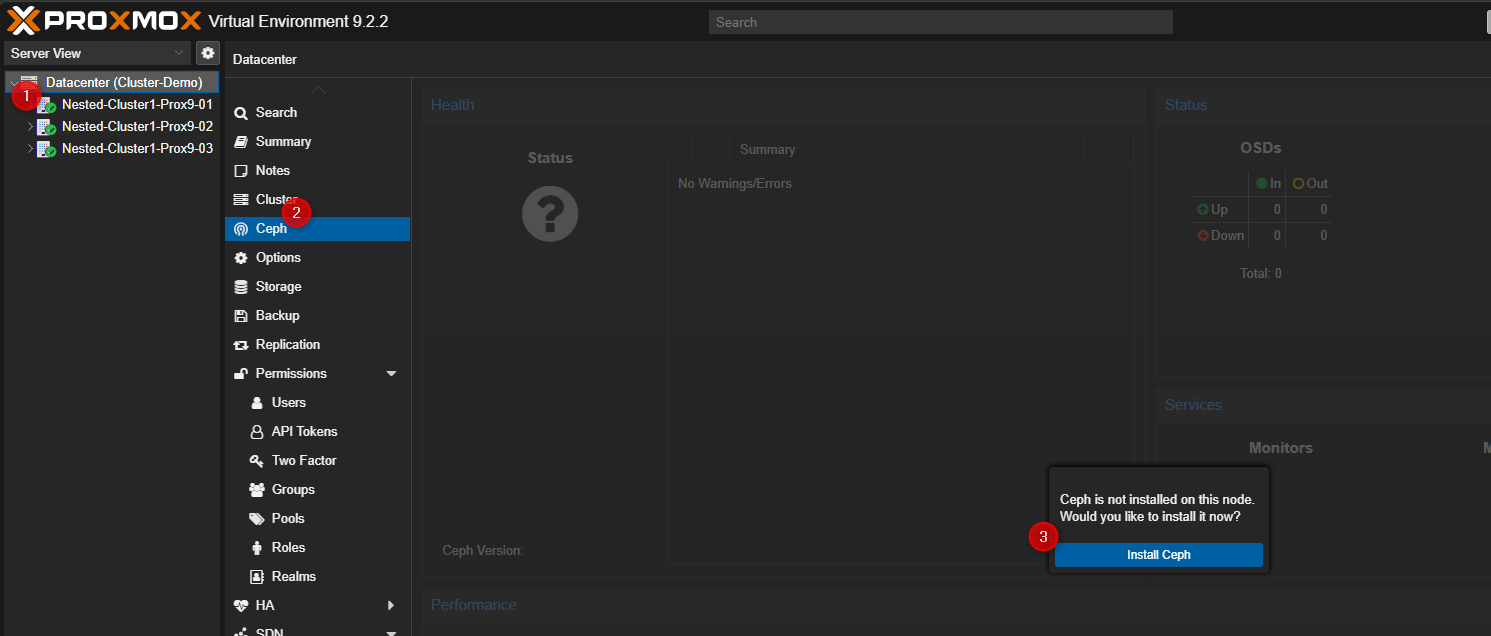
Task: Open the Pools entry
Action: click(318, 519)
